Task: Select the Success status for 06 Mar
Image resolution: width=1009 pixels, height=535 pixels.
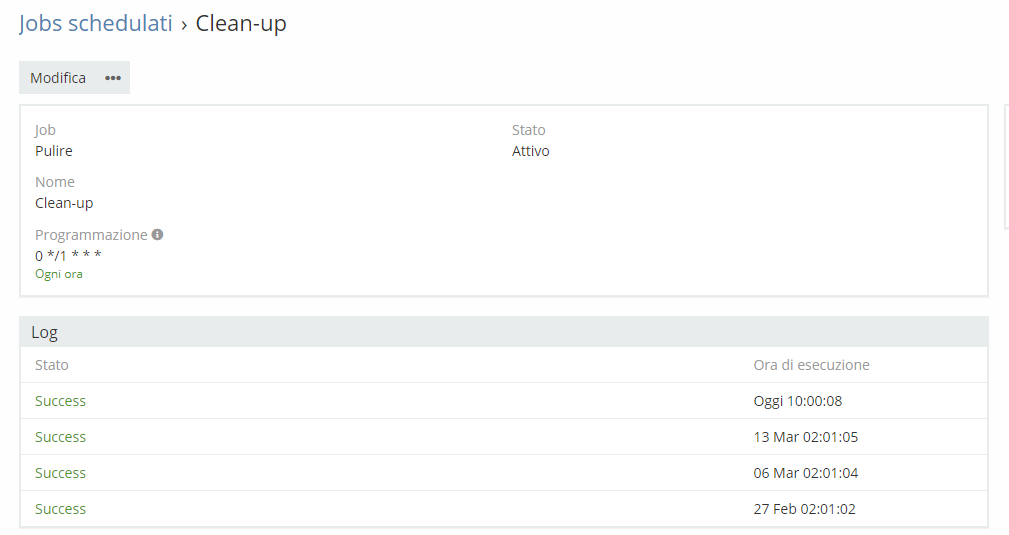Action: click(61, 473)
